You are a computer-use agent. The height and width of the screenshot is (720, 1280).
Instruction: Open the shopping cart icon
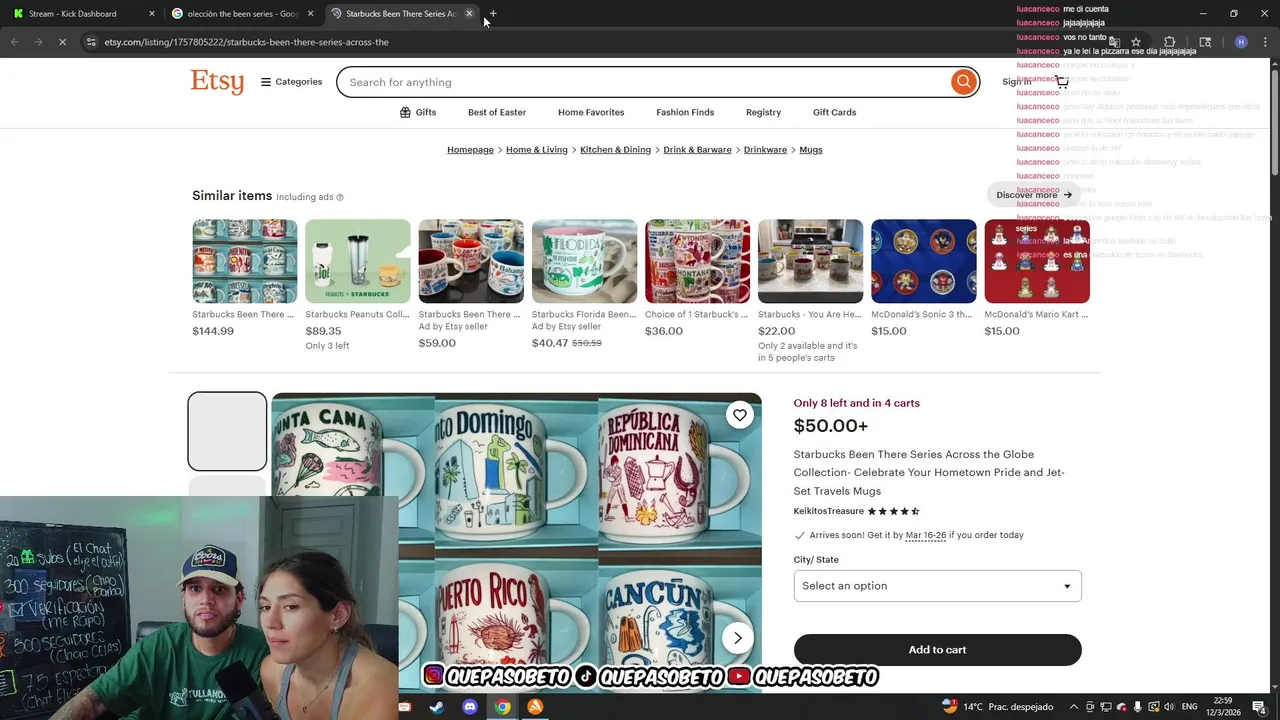coord(1062,82)
